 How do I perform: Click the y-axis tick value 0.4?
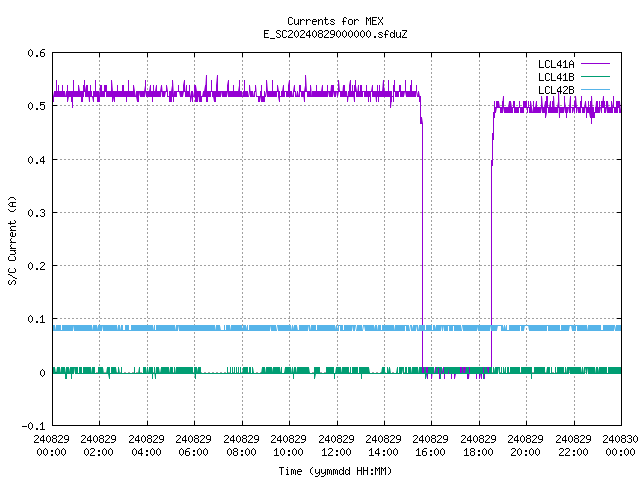pos(36,160)
